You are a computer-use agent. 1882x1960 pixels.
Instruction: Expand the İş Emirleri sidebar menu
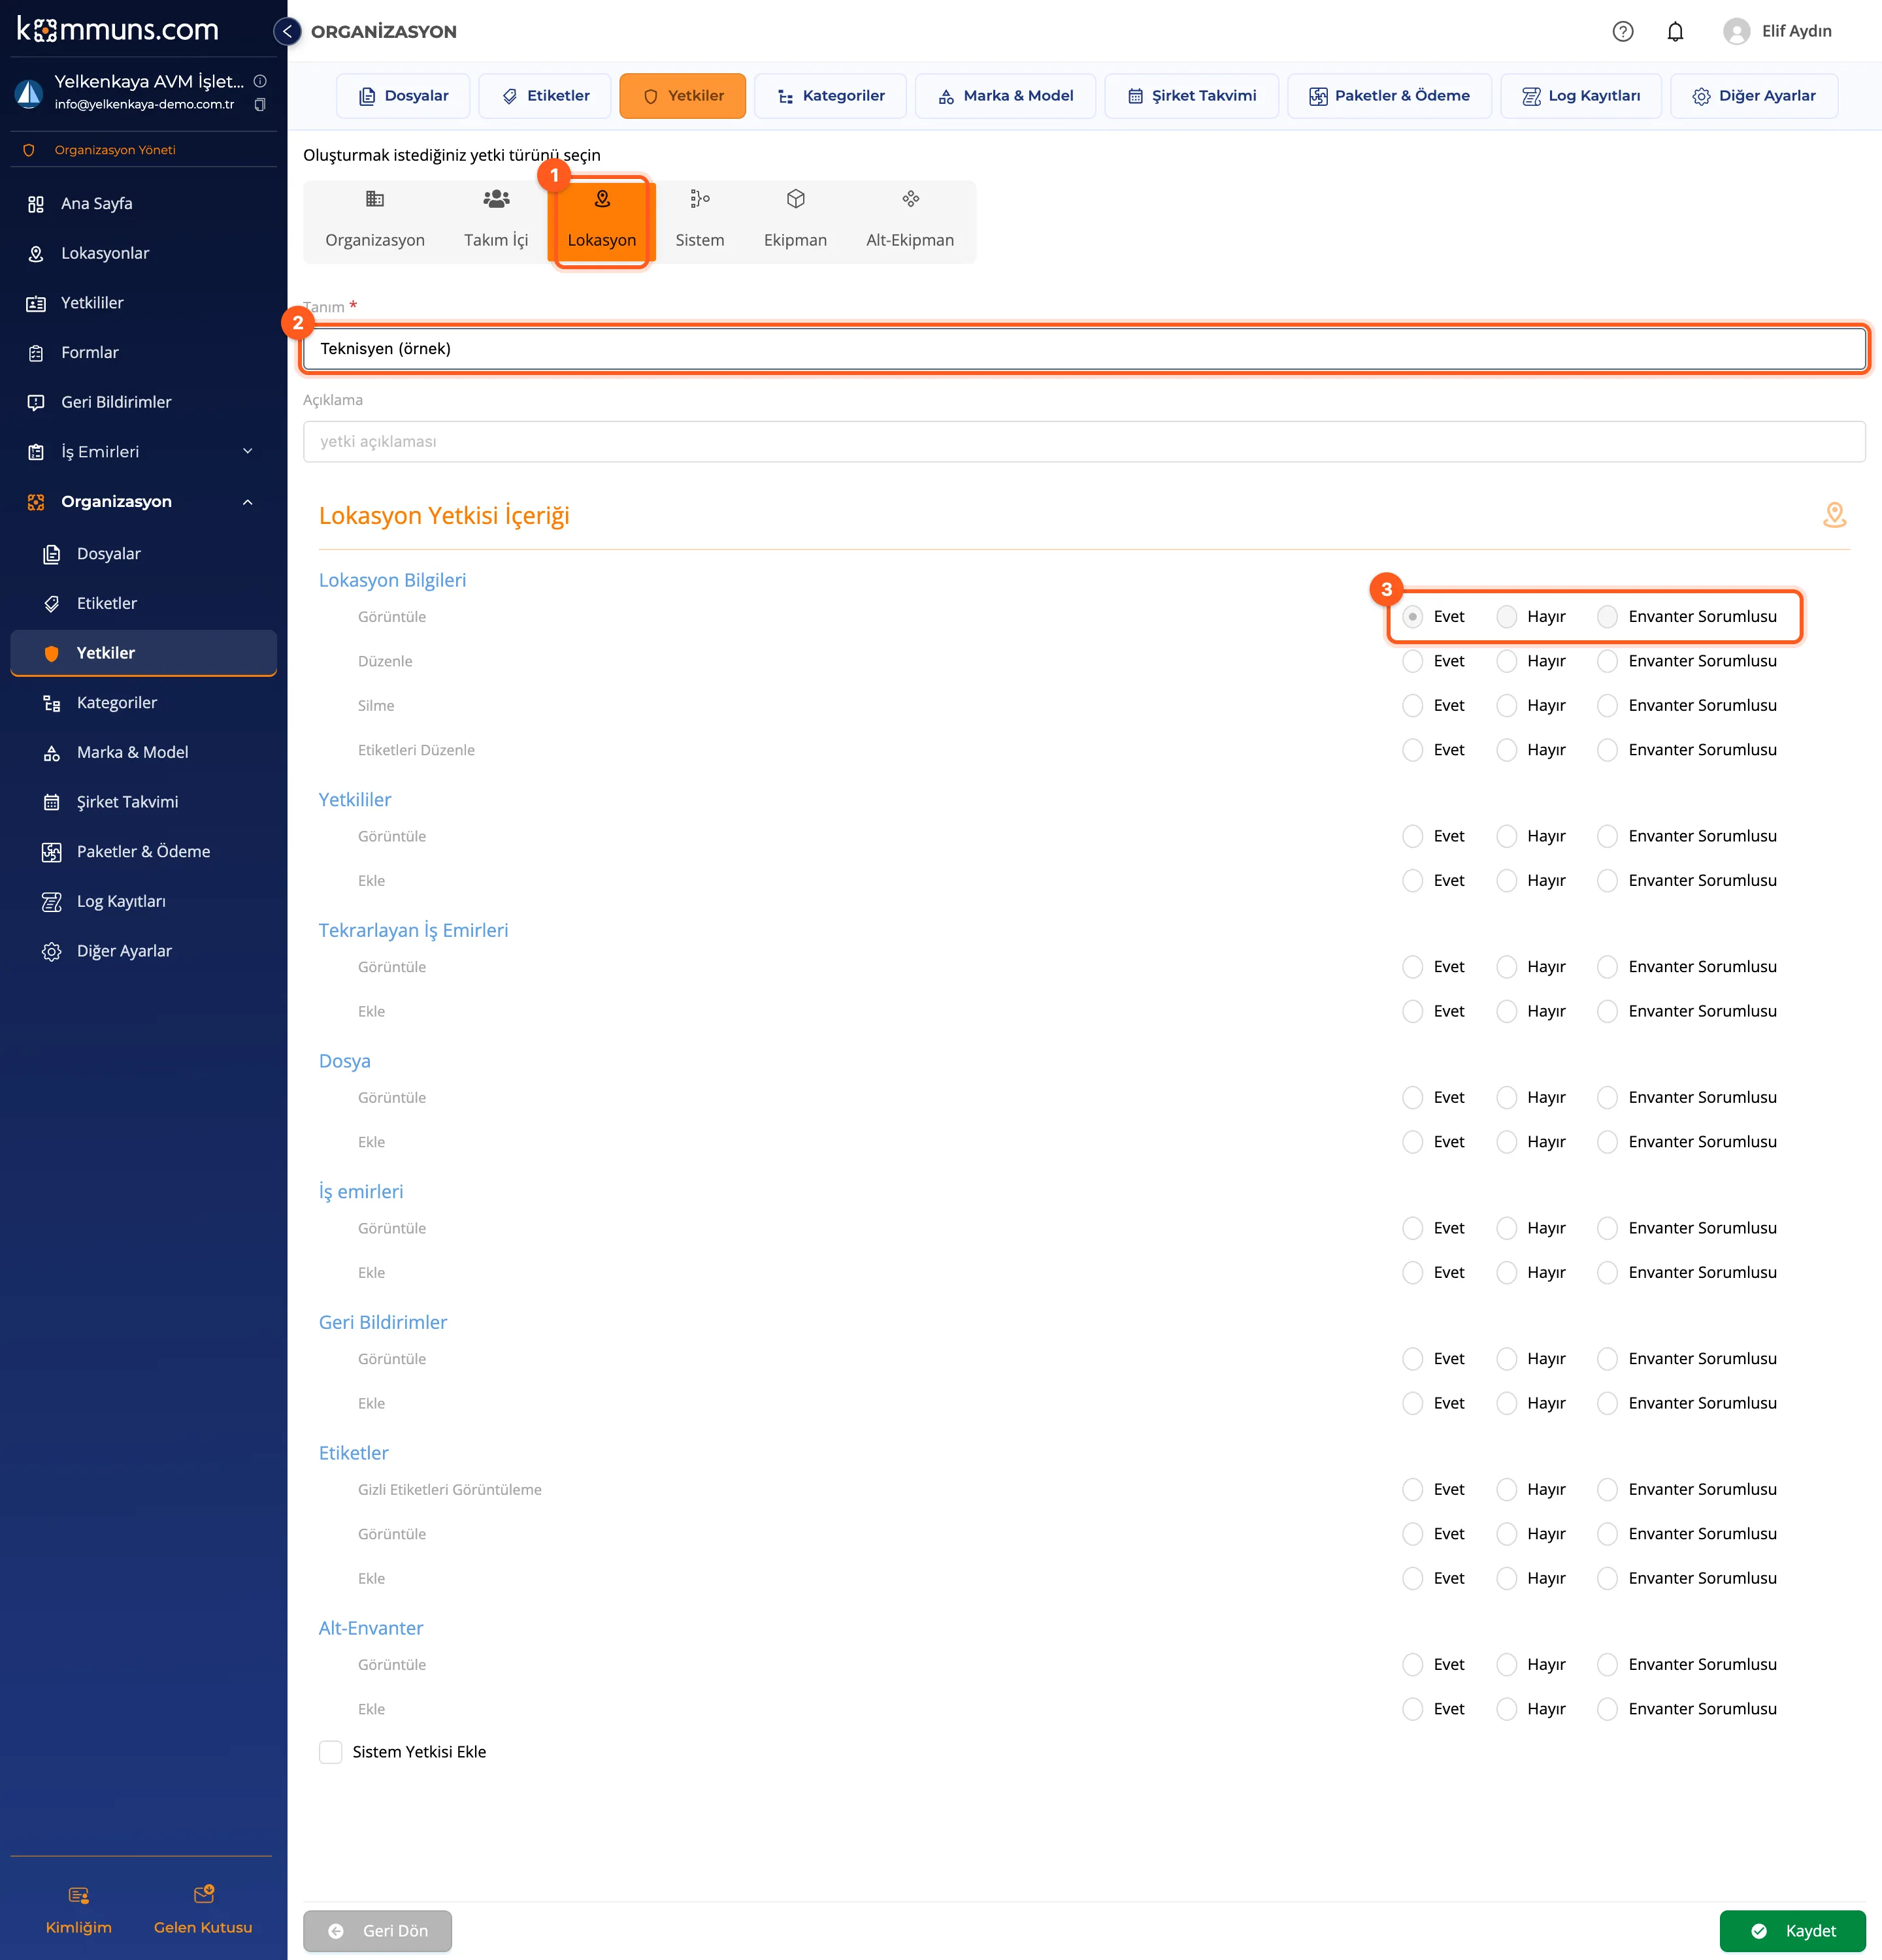click(143, 452)
